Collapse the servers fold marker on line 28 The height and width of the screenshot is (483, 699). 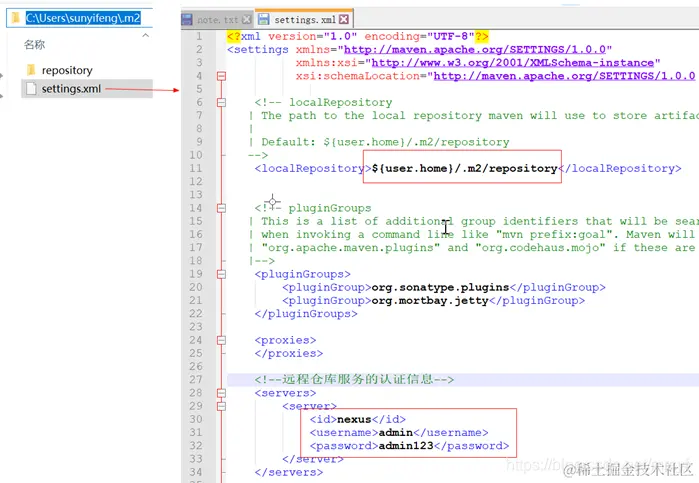(221, 393)
